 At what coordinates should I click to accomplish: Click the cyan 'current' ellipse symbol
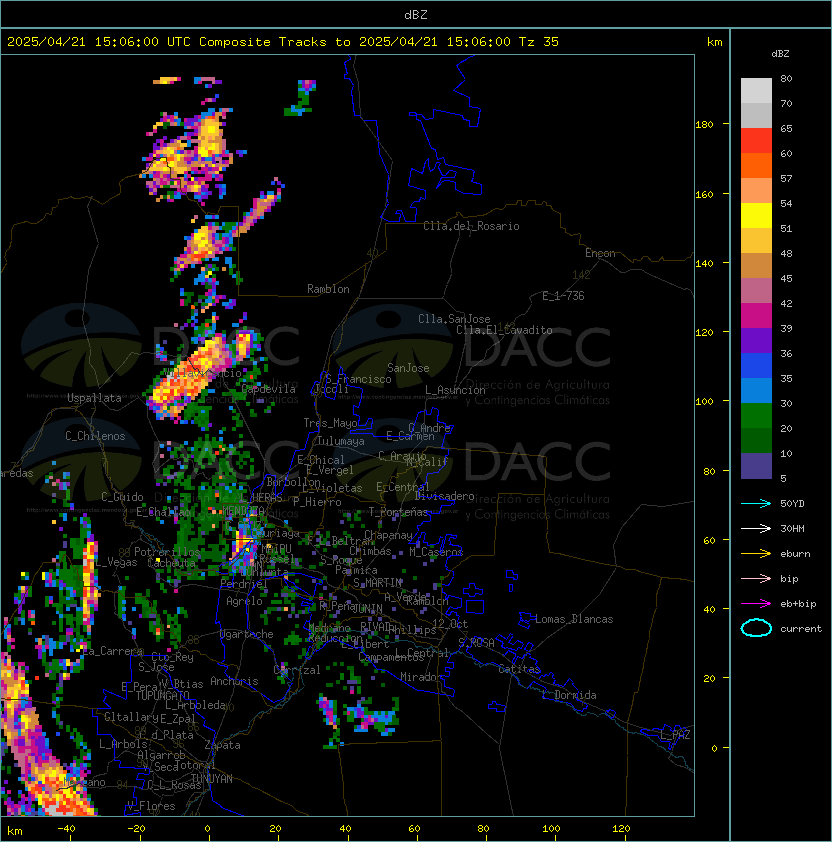[x=756, y=628]
